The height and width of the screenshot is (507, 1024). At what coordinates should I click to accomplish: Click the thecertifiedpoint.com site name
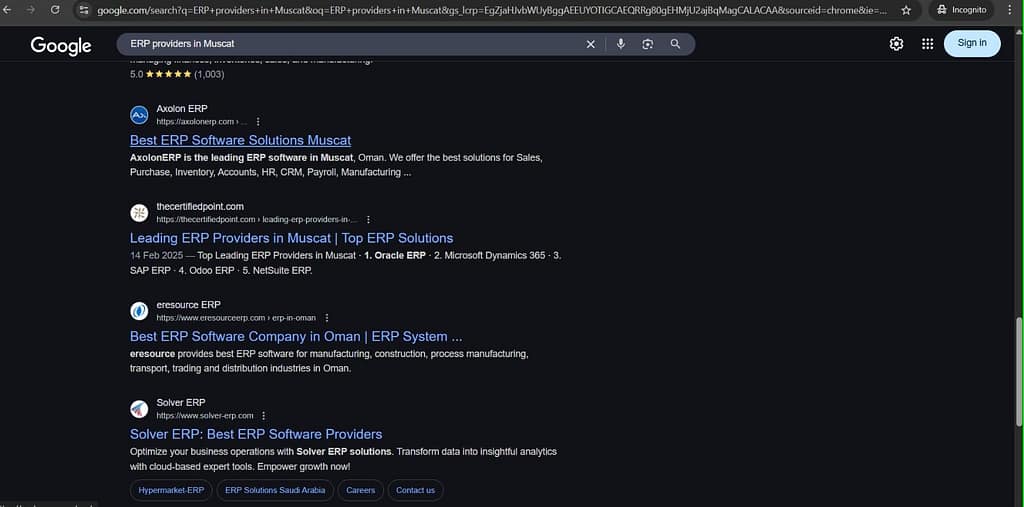[x=200, y=206]
